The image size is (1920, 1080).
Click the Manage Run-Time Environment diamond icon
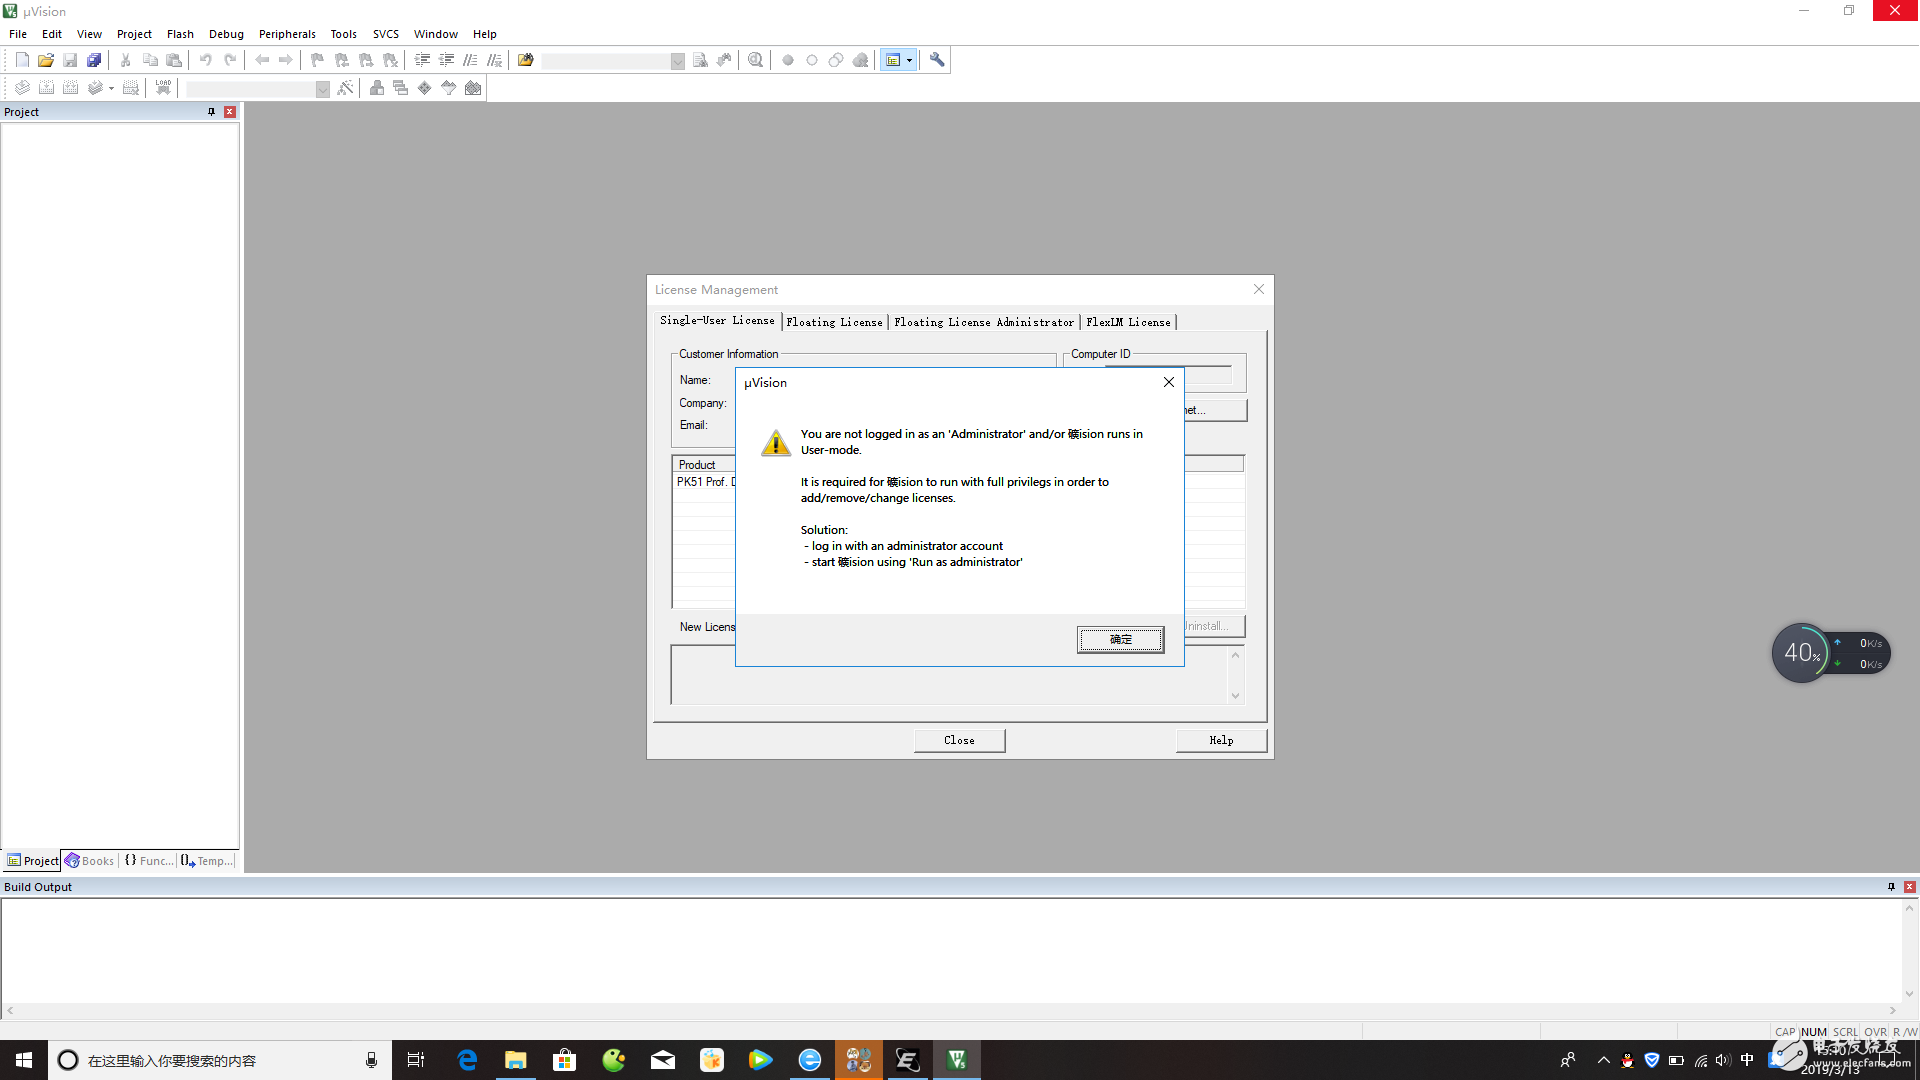425,88
